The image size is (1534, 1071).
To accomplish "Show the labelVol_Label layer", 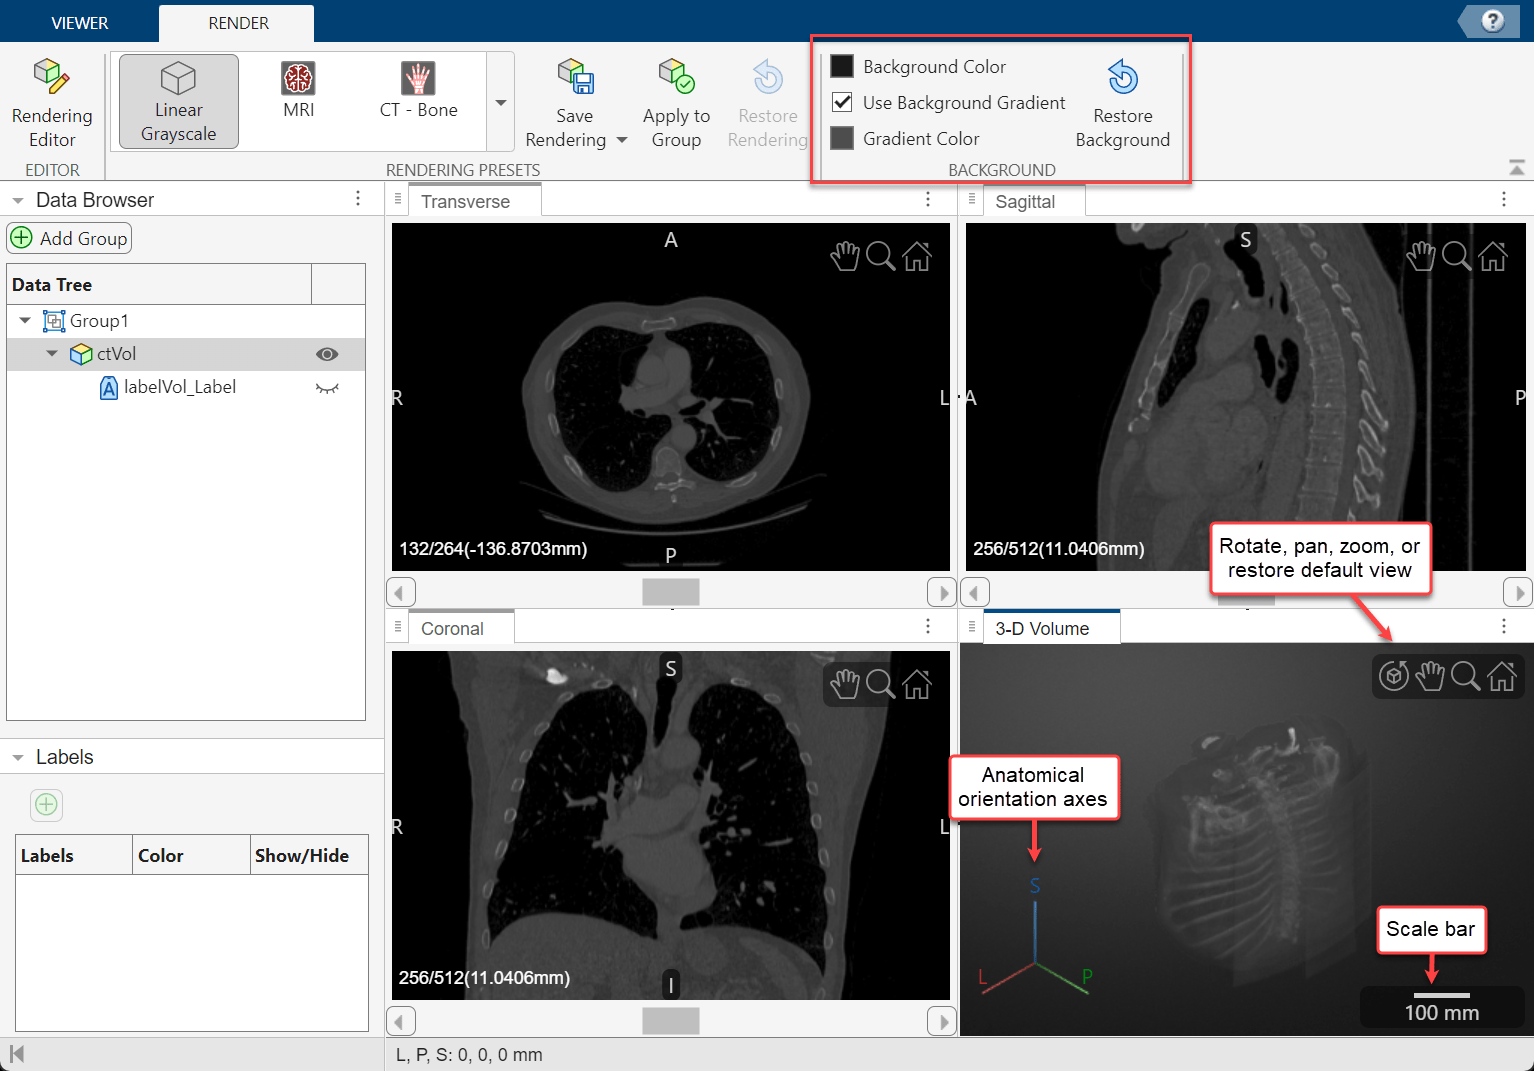I will [x=327, y=388].
